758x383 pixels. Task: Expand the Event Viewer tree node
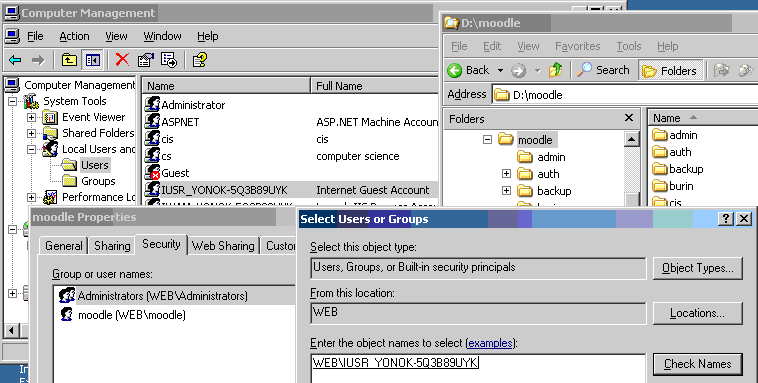click(x=31, y=117)
